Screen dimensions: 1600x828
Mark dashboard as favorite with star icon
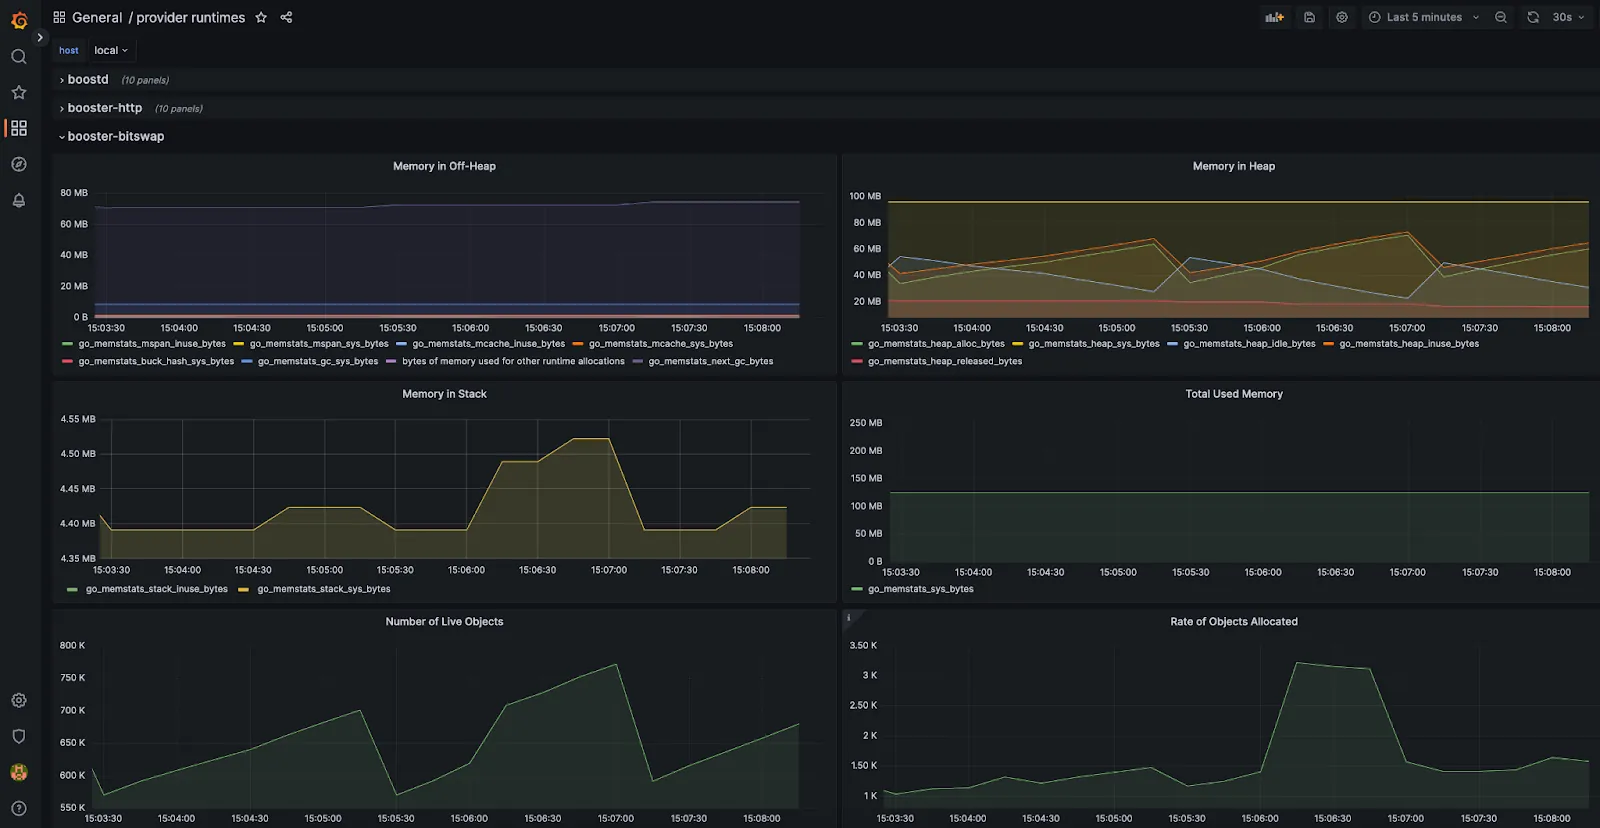[261, 17]
